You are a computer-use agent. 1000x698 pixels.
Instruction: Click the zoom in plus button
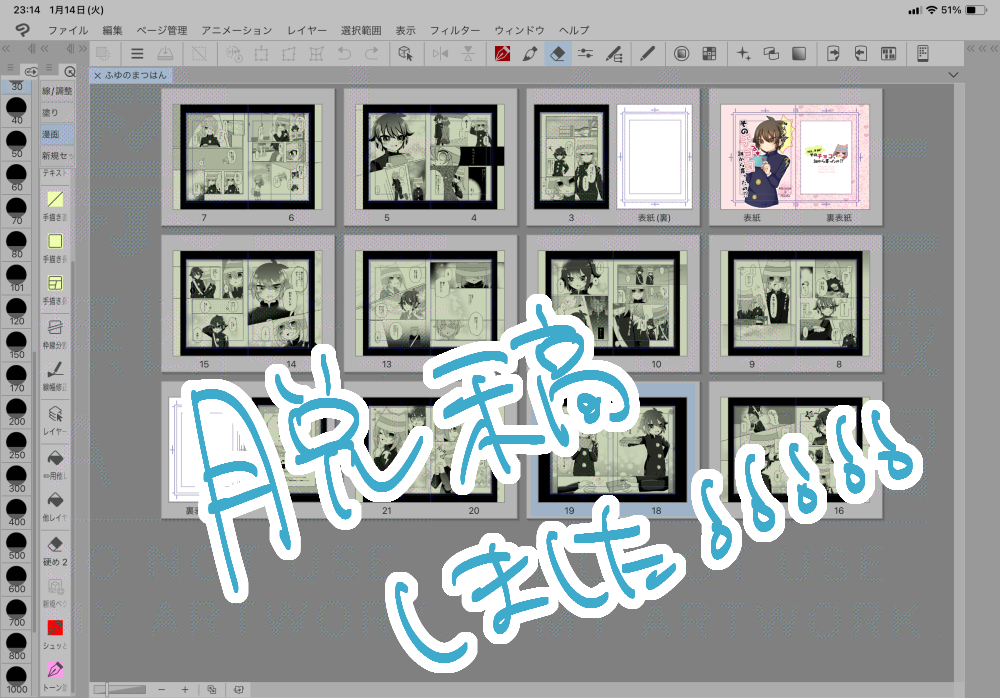click(x=185, y=689)
